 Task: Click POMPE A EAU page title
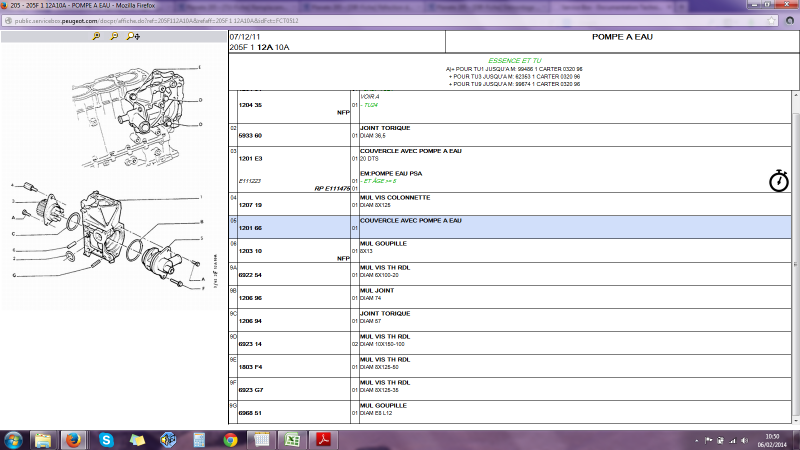click(622, 37)
